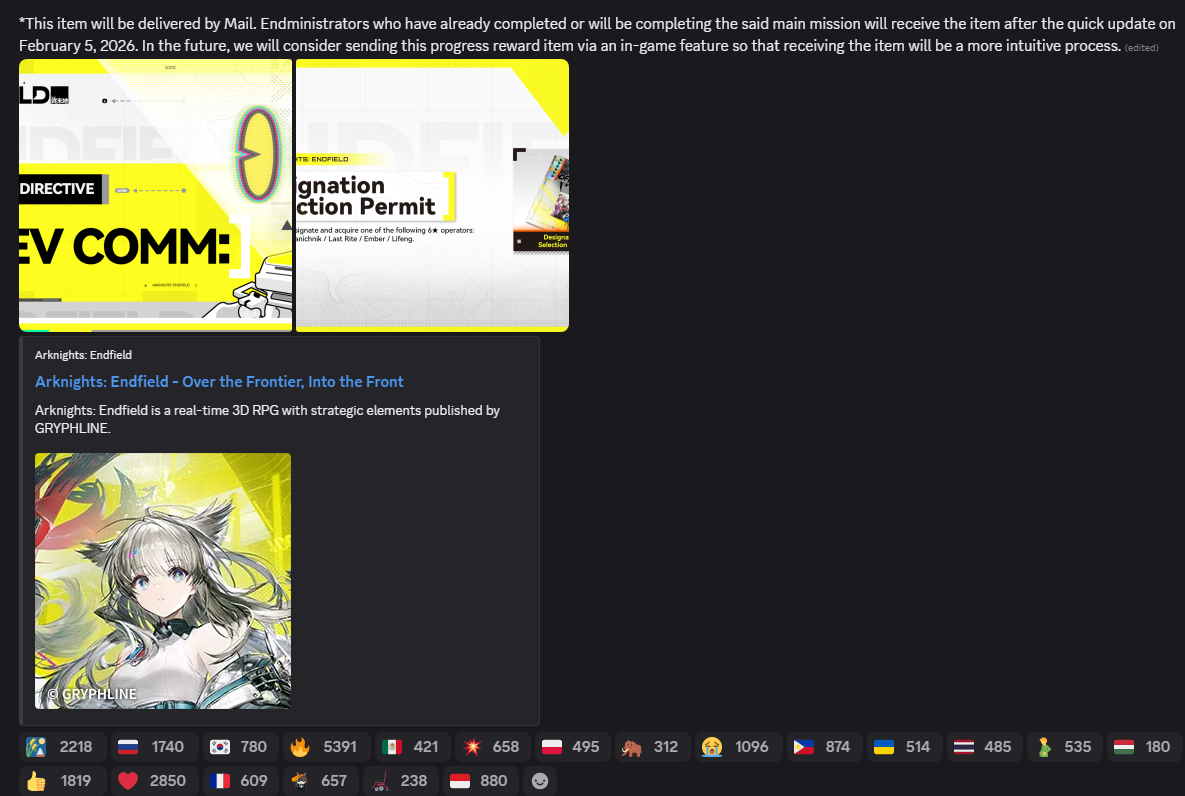
Task: Open the Designation Selection Permit image attachment
Action: [432, 195]
